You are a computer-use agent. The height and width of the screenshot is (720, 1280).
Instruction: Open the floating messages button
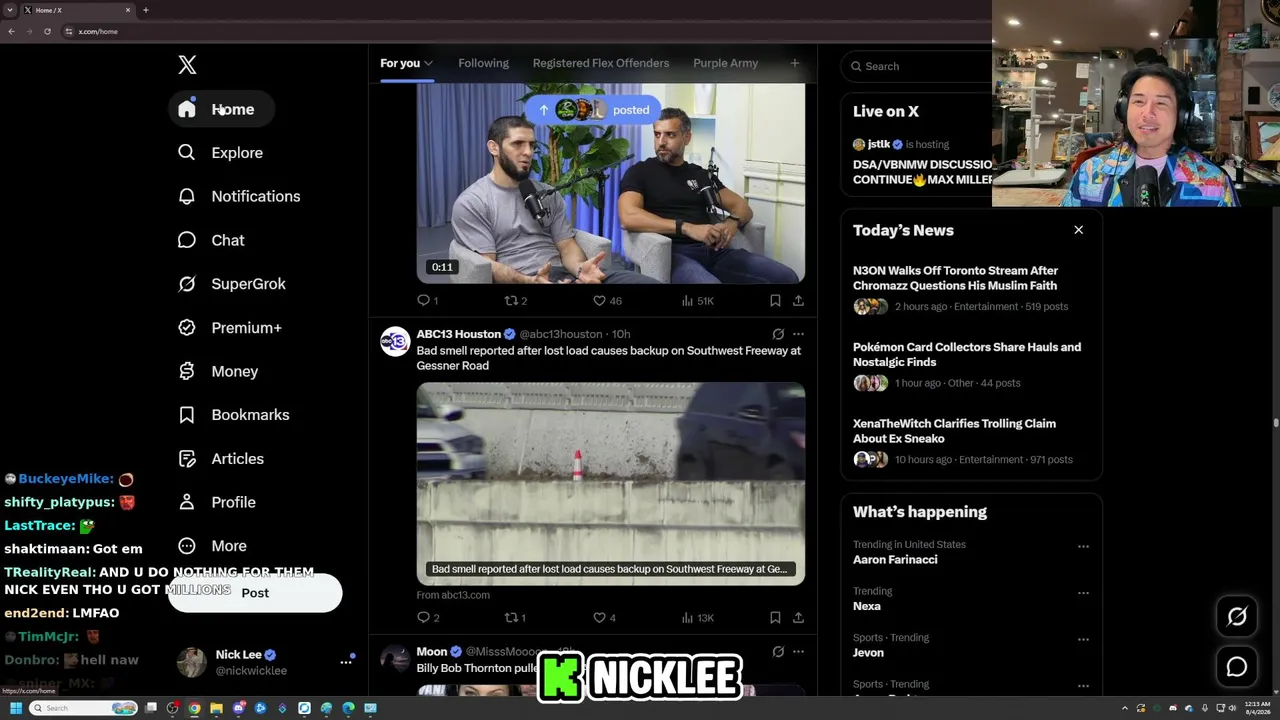1237,667
